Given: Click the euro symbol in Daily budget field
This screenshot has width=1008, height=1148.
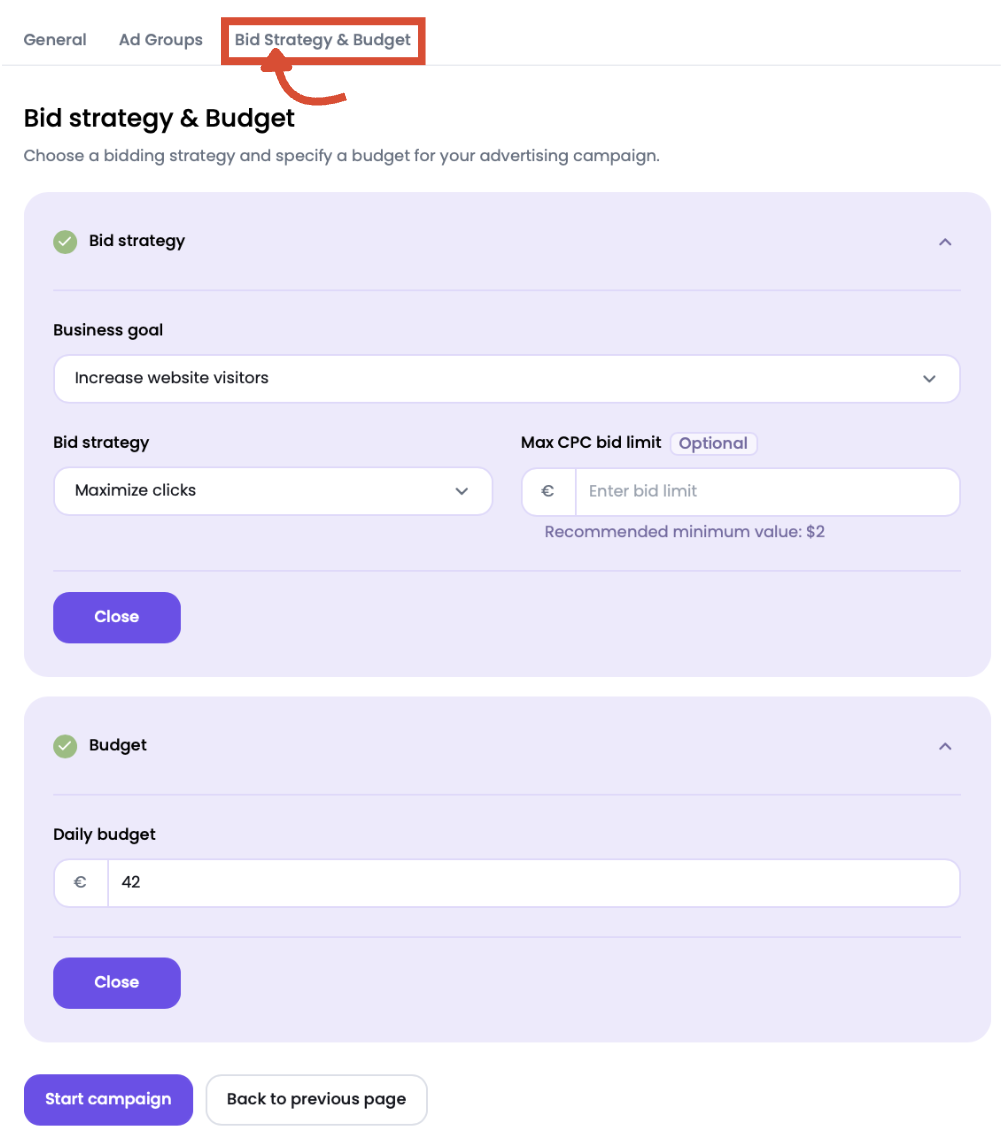Looking at the screenshot, I should 81,883.
